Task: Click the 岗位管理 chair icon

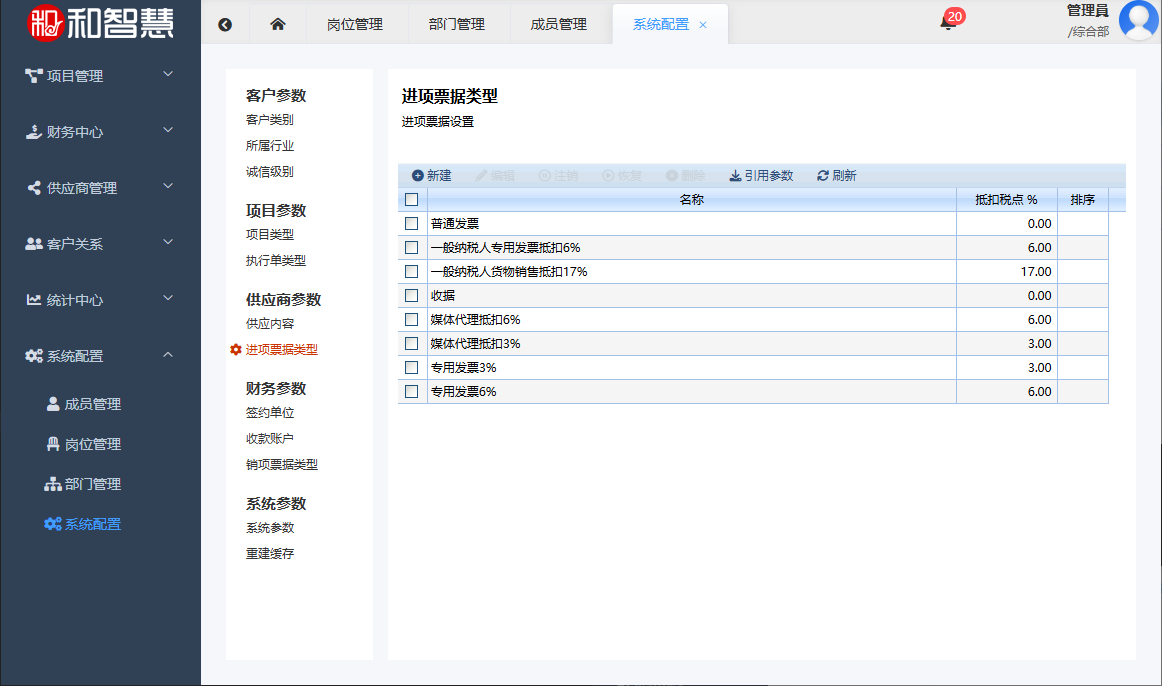Action: click(53, 444)
